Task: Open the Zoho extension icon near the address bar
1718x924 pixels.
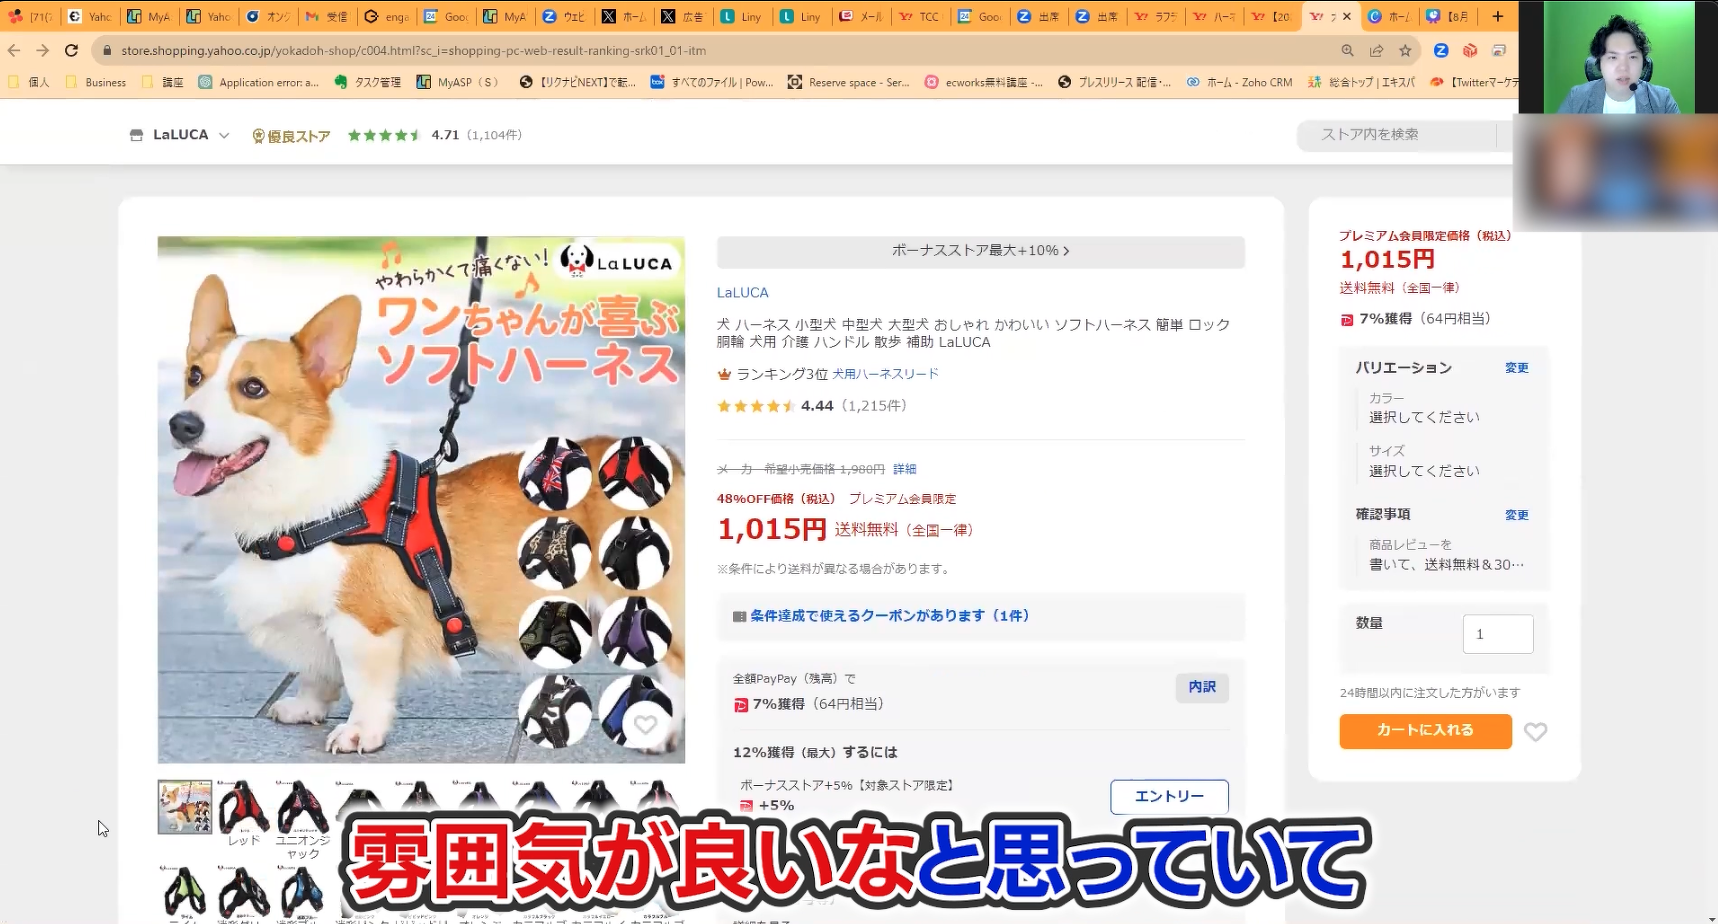Action: [1441, 50]
